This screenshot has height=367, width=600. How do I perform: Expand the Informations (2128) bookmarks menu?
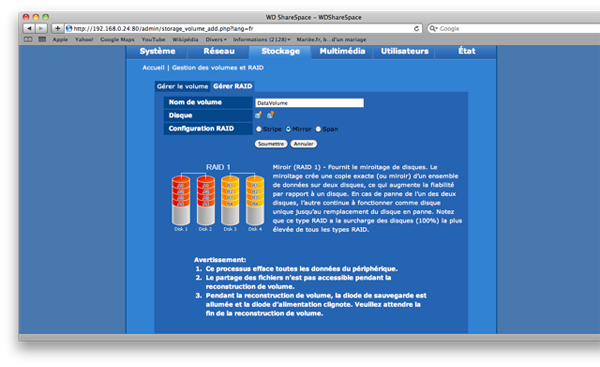point(262,39)
